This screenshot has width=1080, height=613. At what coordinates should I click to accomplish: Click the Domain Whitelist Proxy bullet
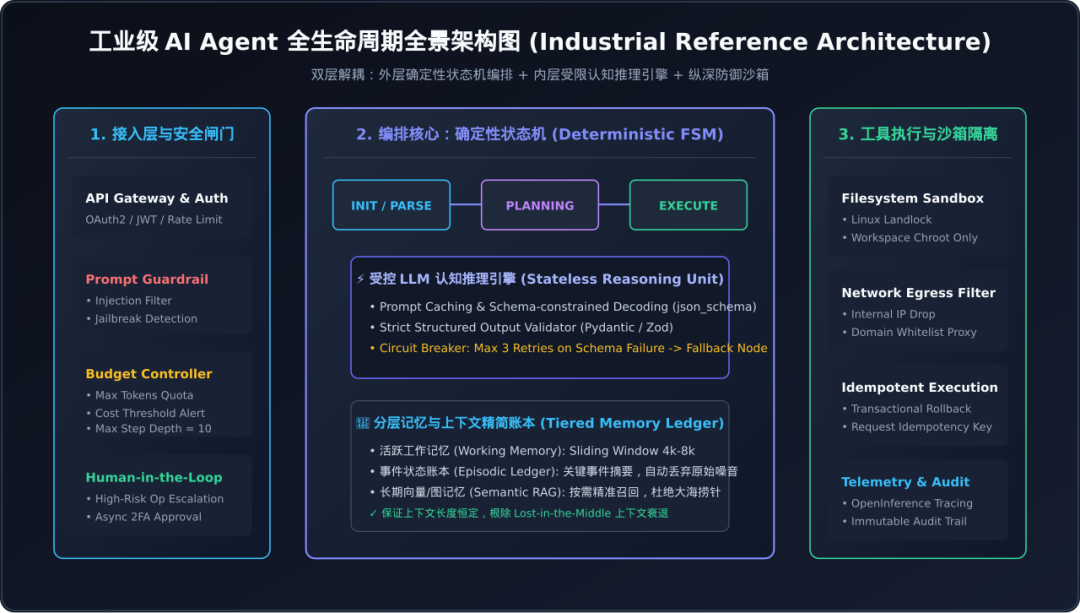point(909,332)
